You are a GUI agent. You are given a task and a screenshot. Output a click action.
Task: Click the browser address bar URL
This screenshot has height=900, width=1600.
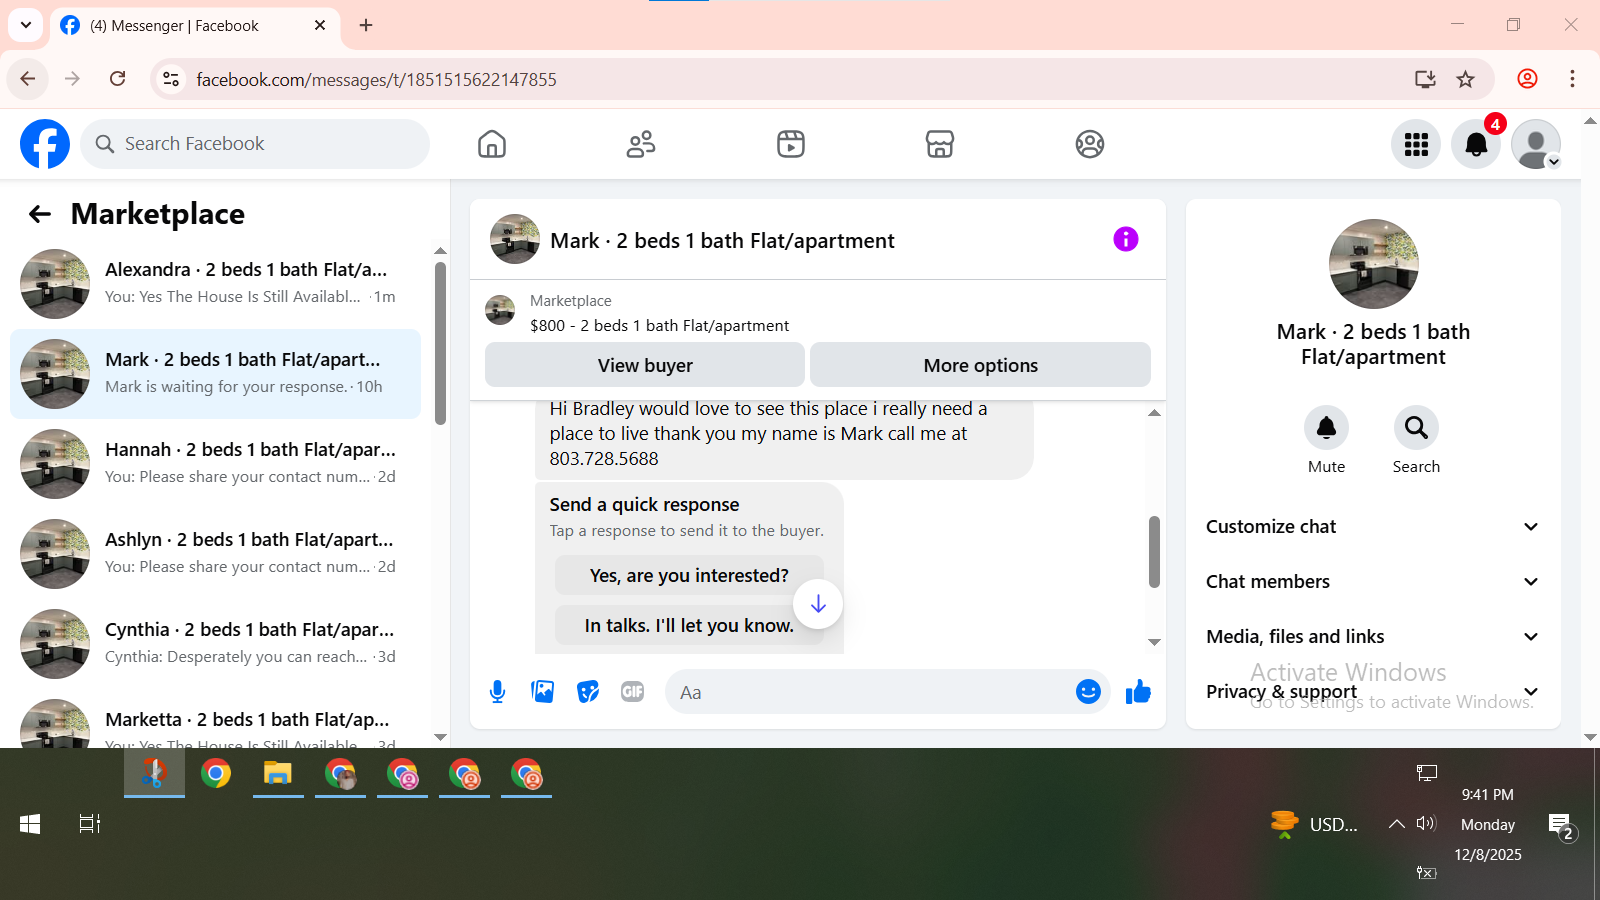pyautogui.click(x=376, y=80)
